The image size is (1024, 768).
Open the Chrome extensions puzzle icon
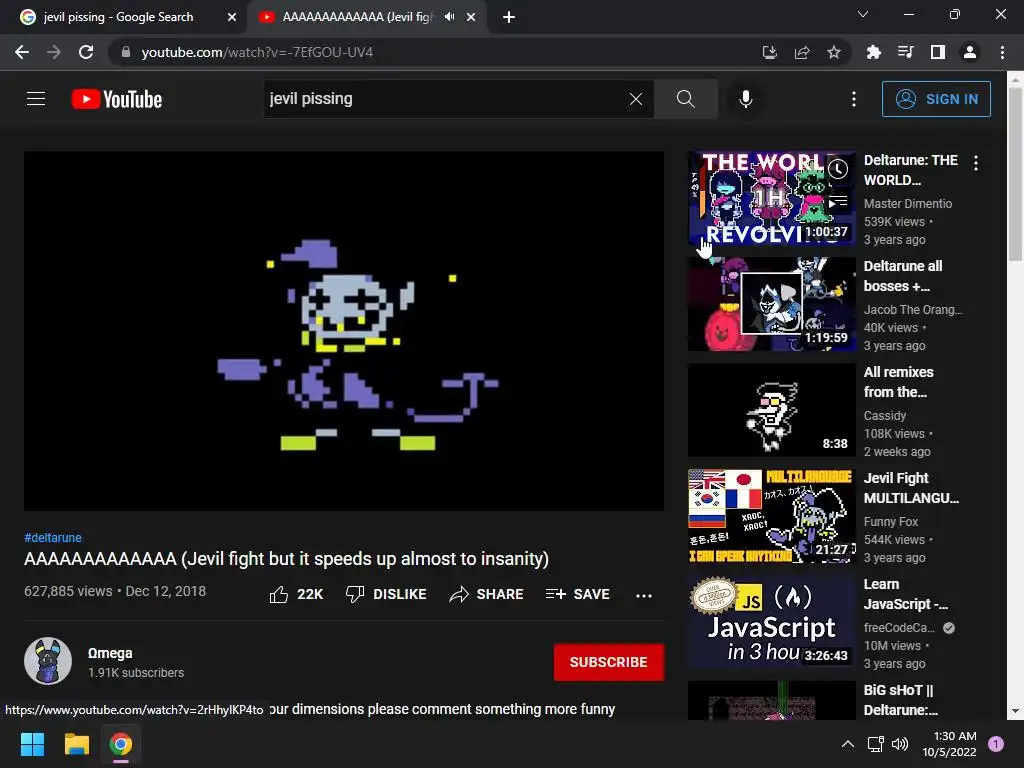[873, 52]
